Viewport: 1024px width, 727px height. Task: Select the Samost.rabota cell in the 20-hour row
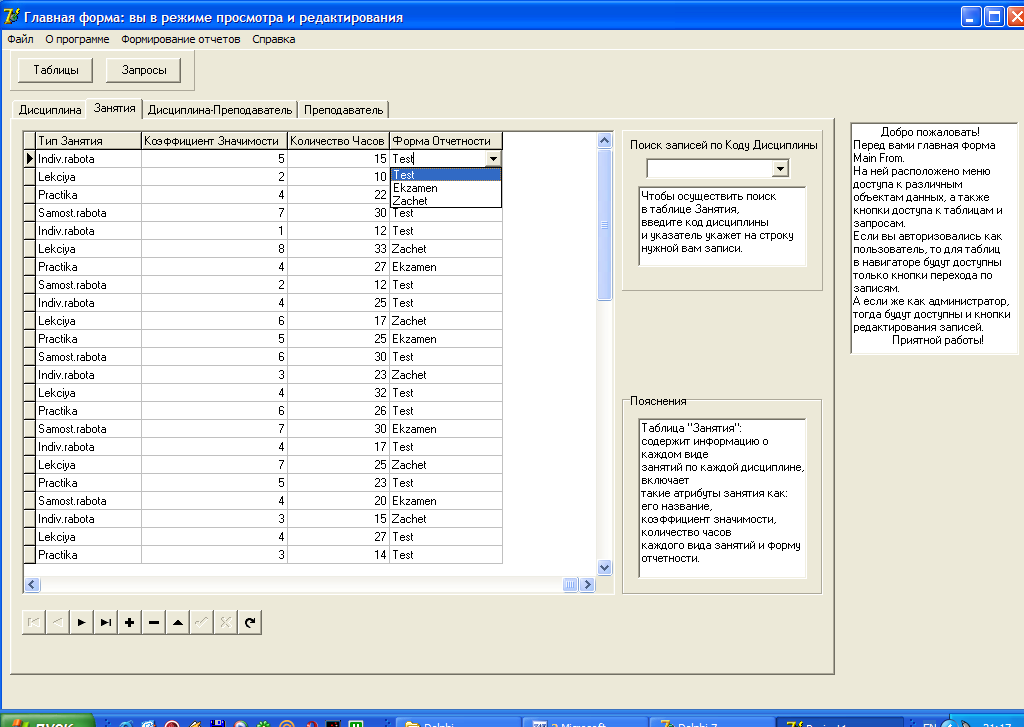tap(88, 501)
